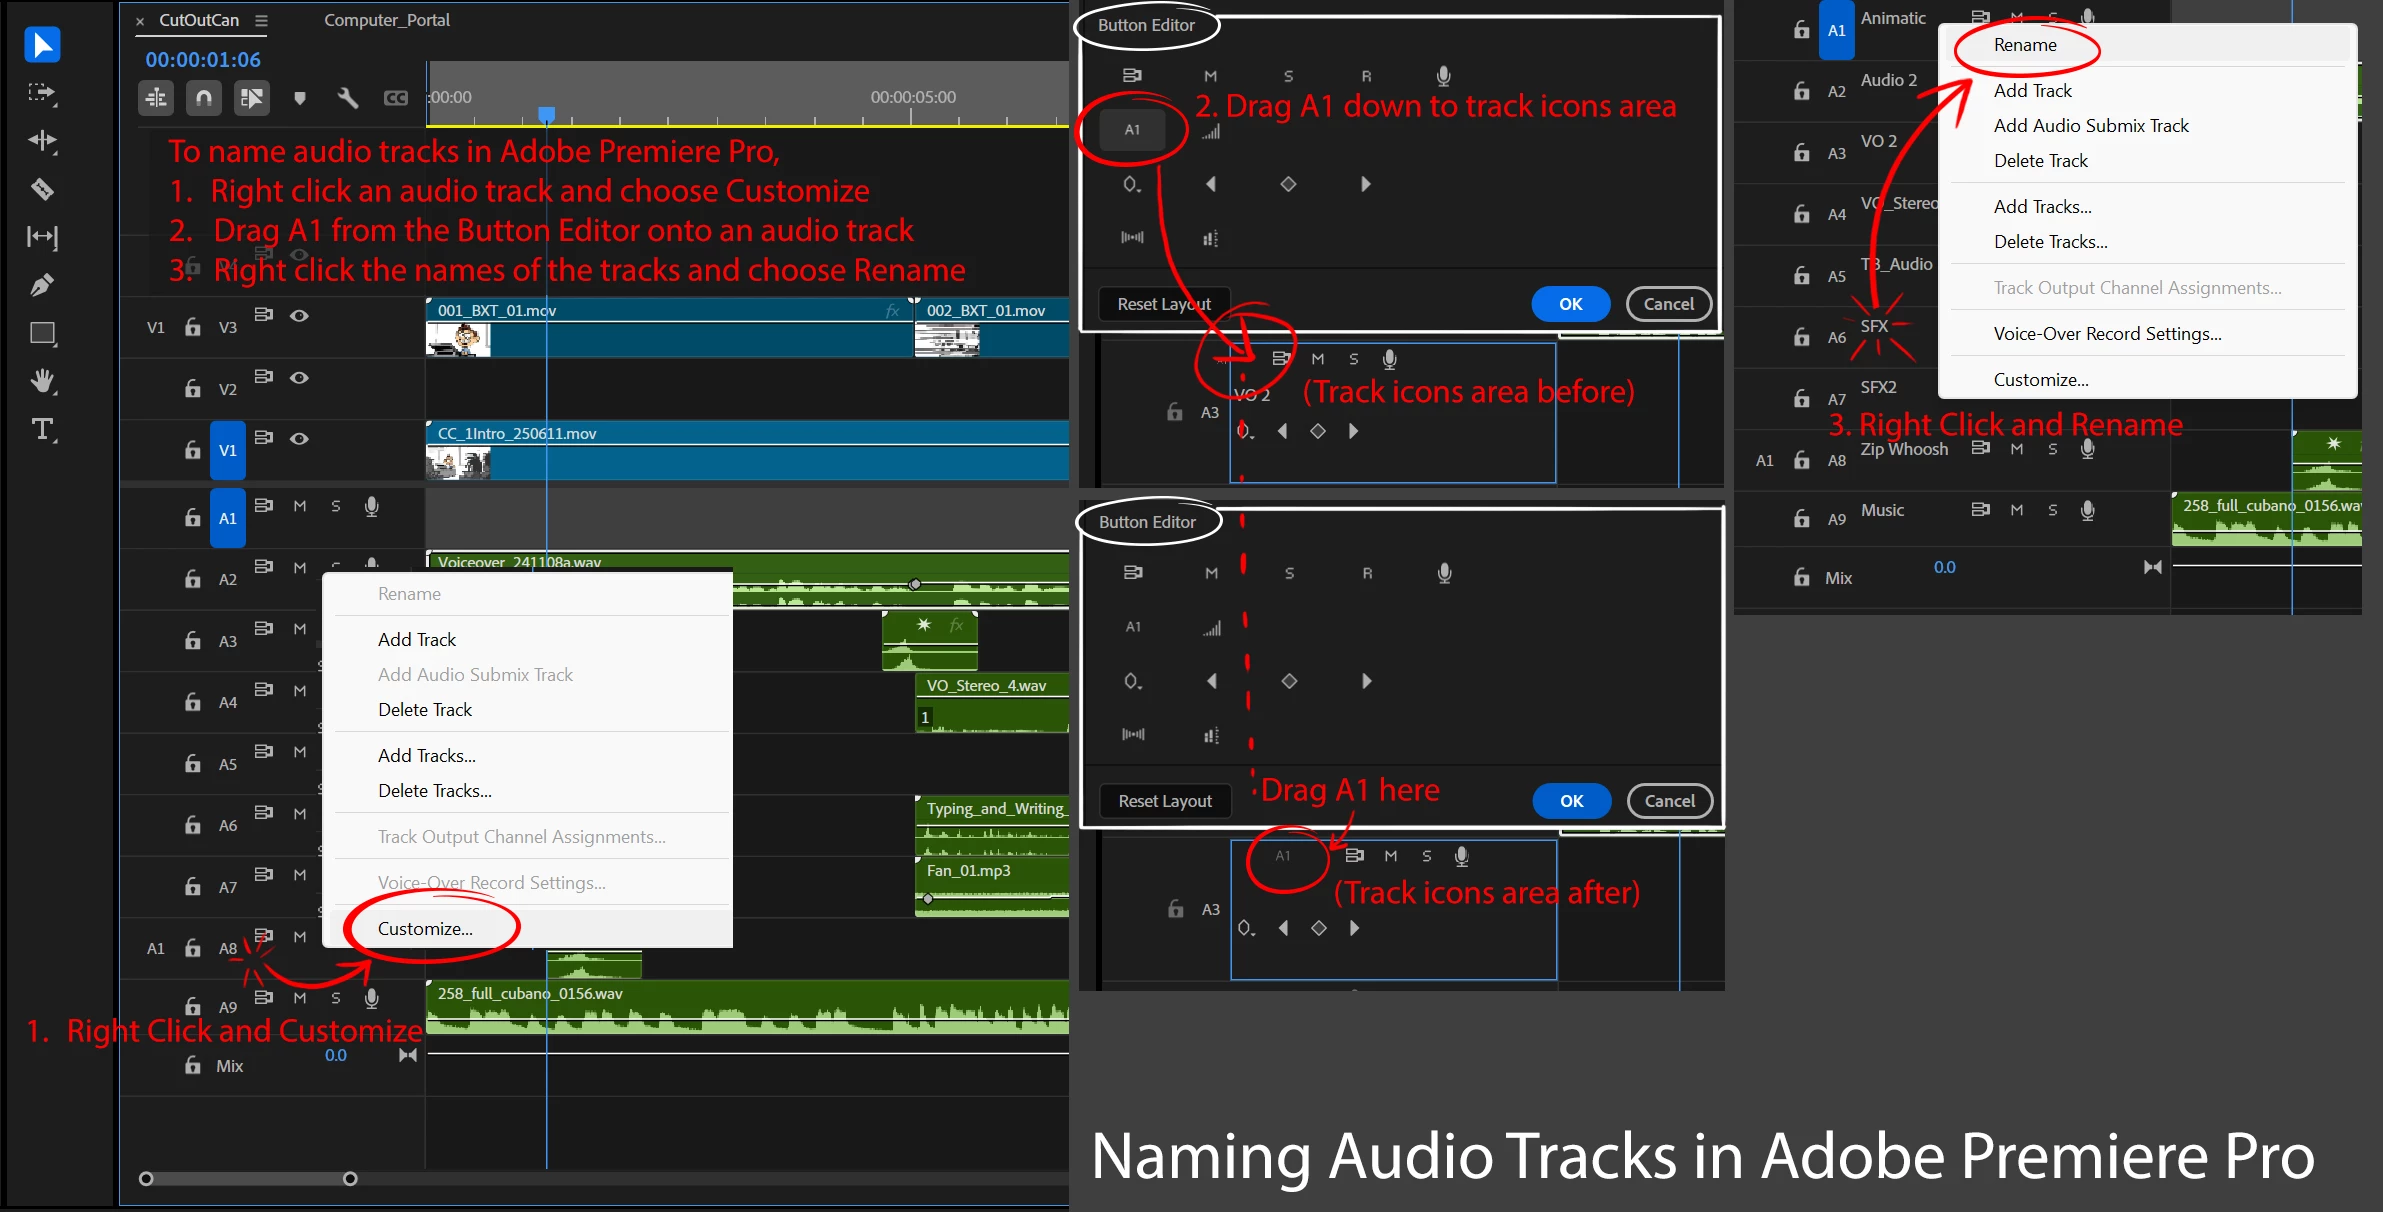Image resolution: width=2383 pixels, height=1212 pixels.
Task: Click Reset Layout in lower Button Editor
Action: tap(1165, 801)
